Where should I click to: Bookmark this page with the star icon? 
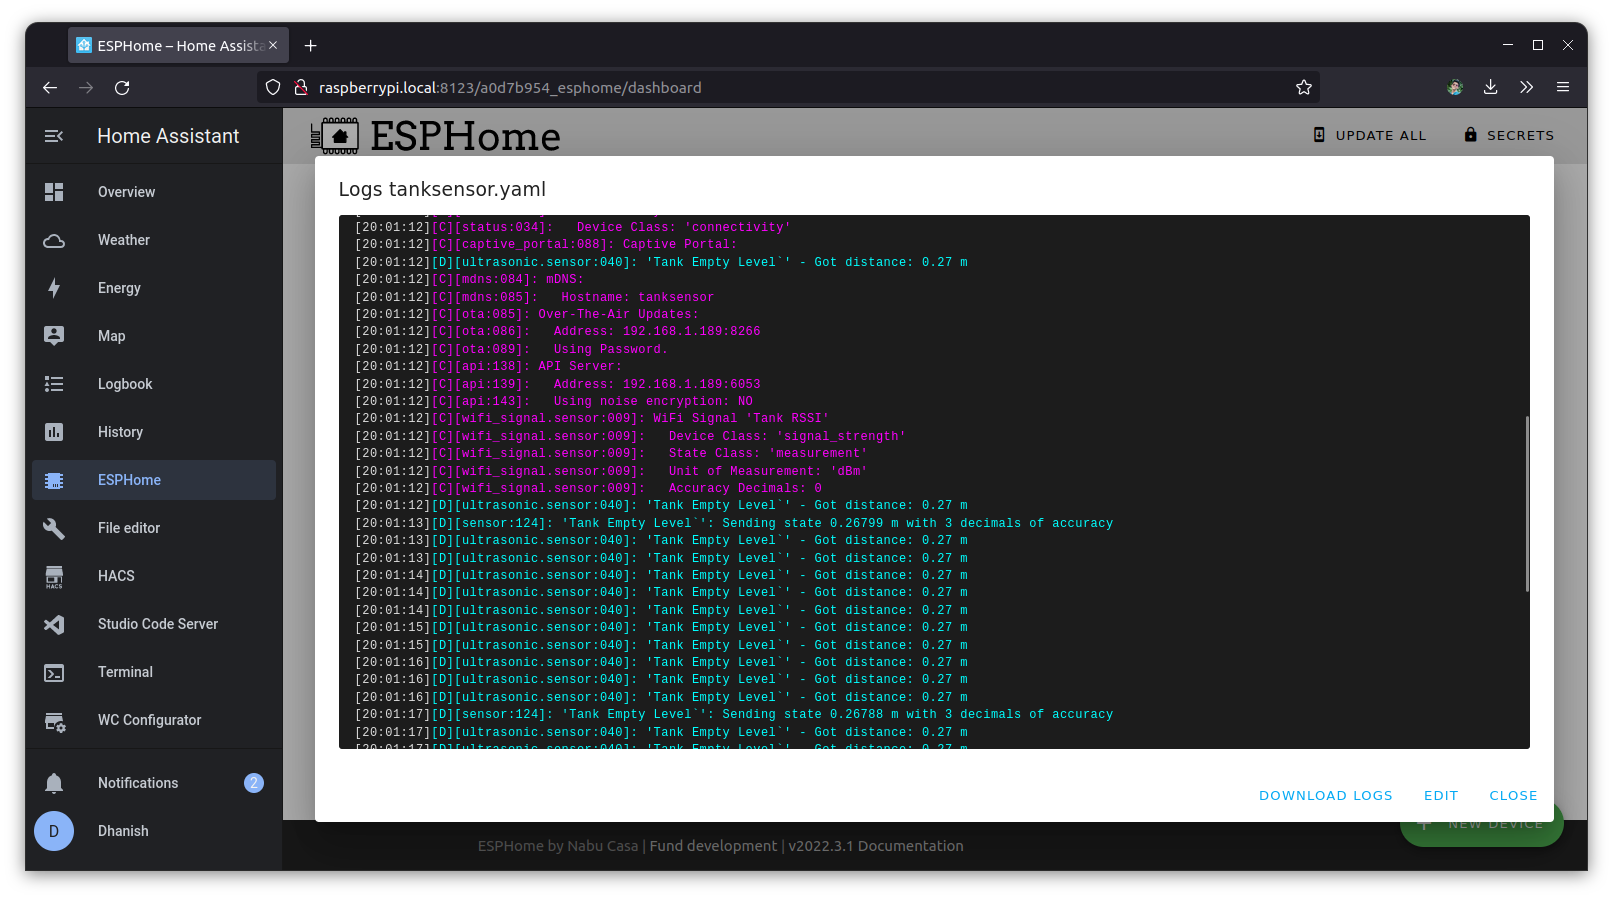pos(1304,88)
